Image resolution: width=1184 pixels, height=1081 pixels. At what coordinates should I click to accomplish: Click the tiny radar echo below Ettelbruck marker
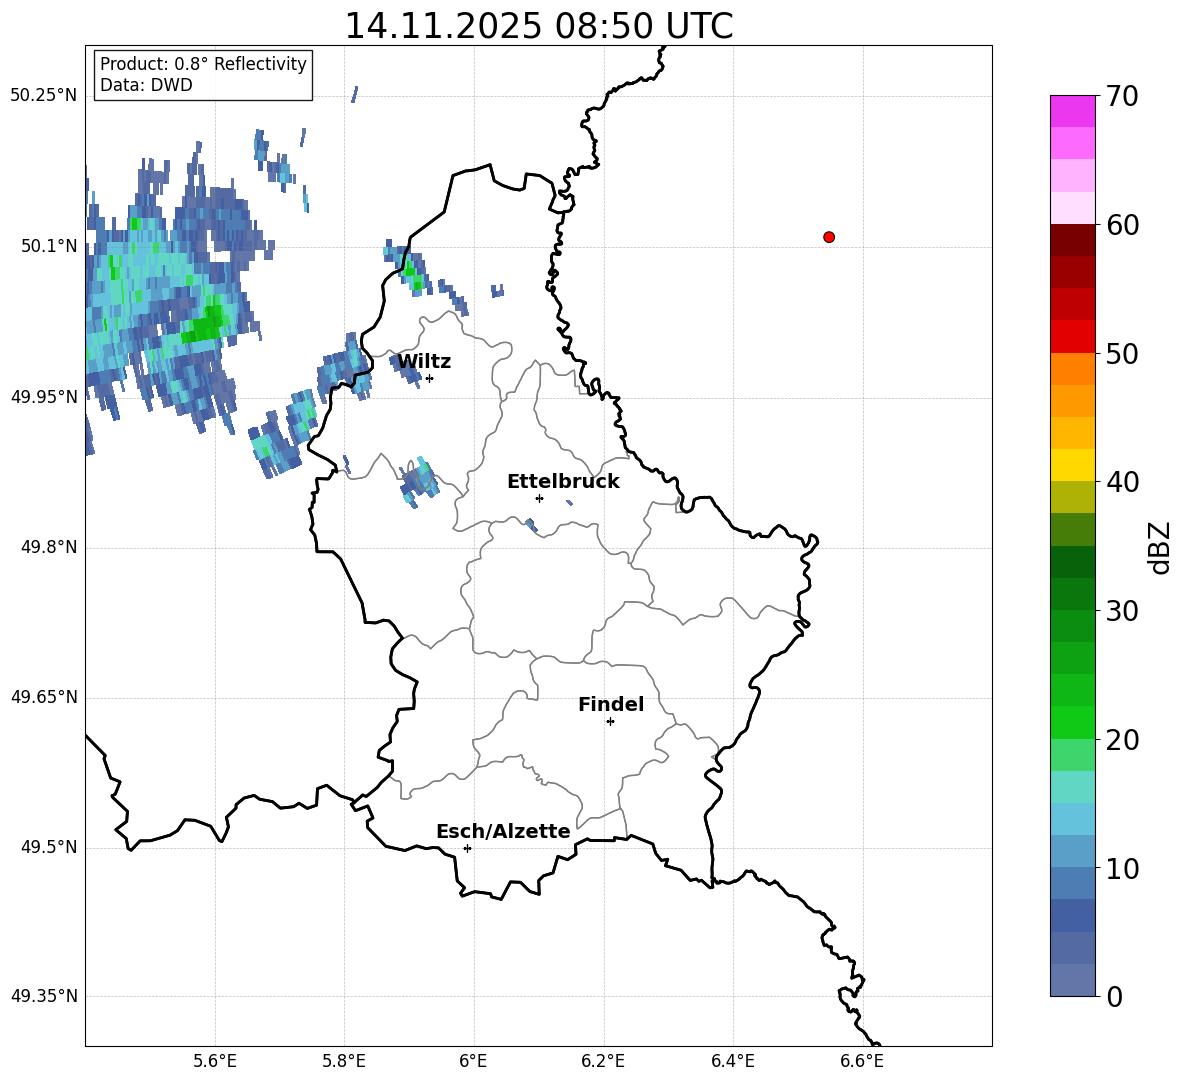tap(532, 525)
